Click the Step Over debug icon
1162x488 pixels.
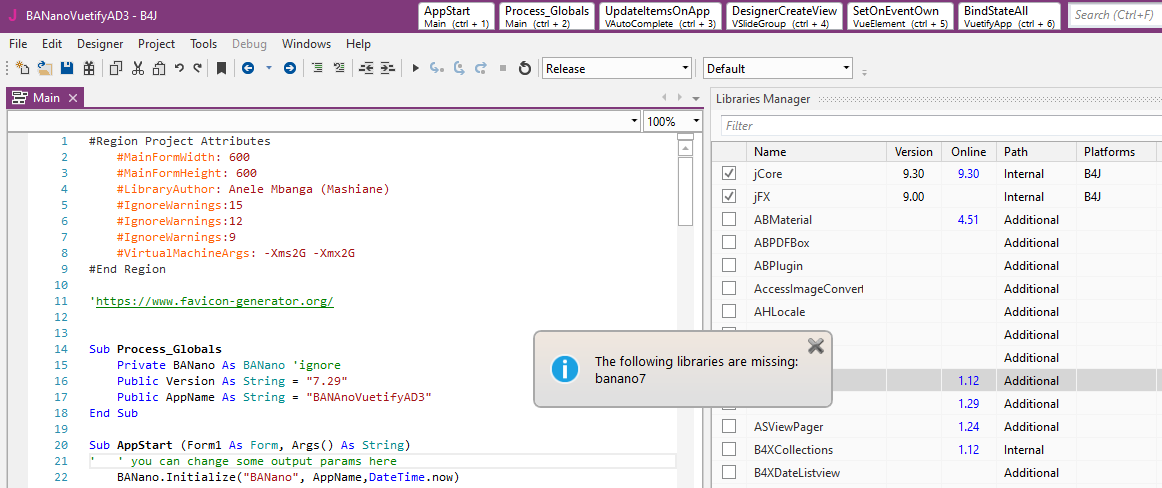[459, 68]
